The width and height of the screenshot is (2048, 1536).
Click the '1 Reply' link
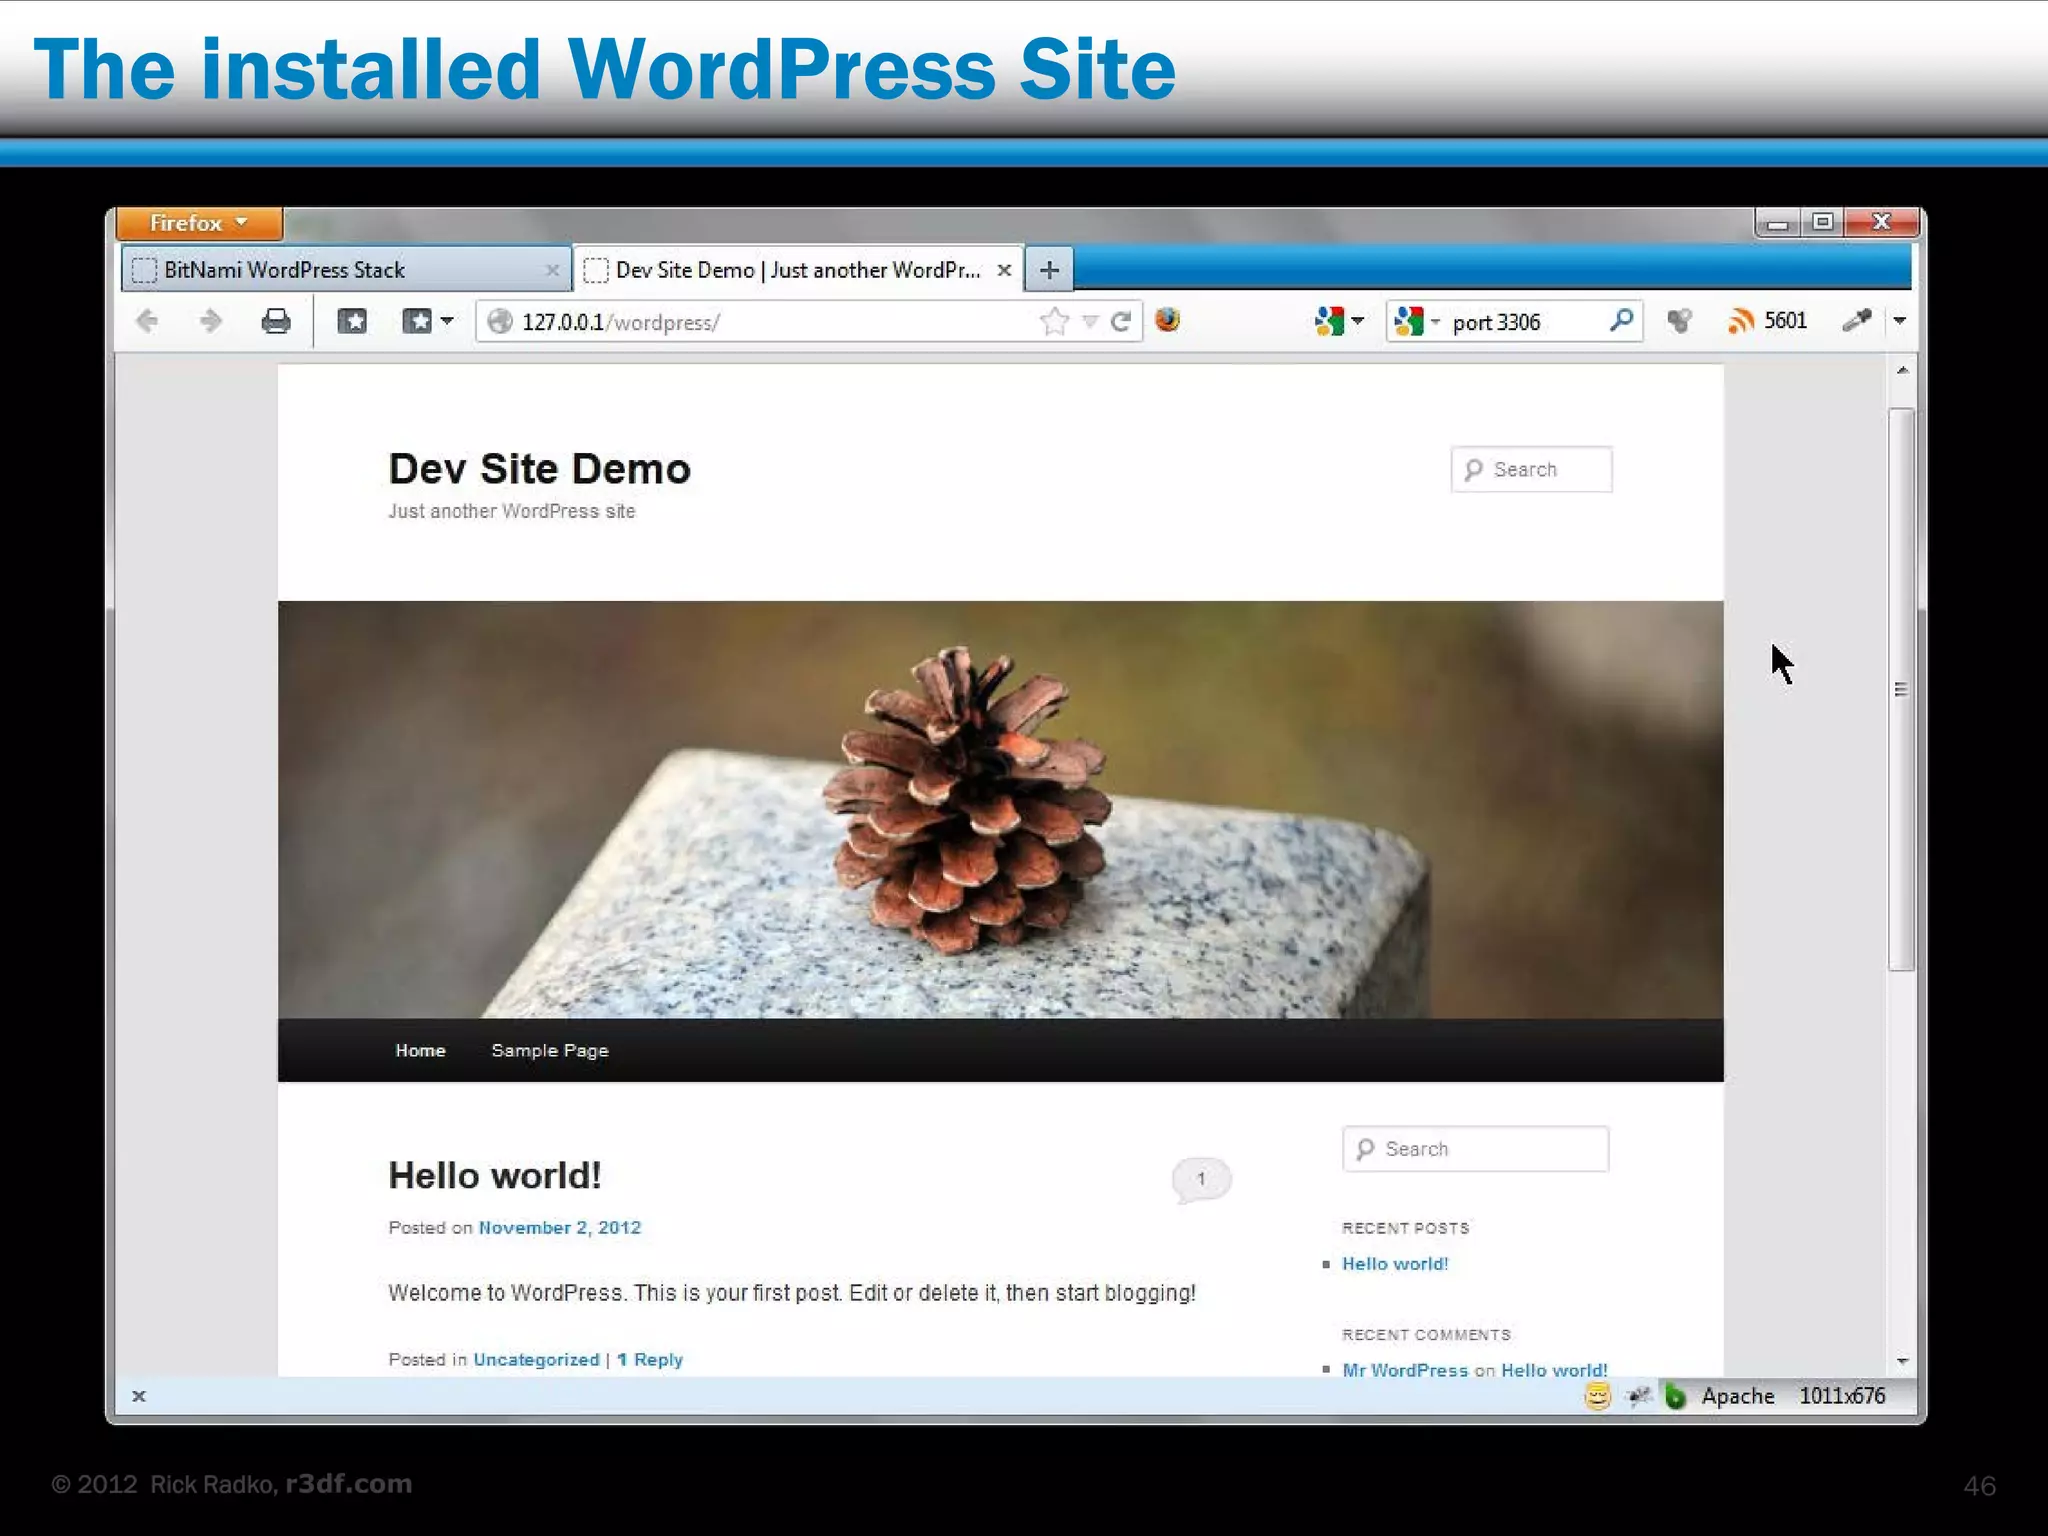(x=650, y=1359)
